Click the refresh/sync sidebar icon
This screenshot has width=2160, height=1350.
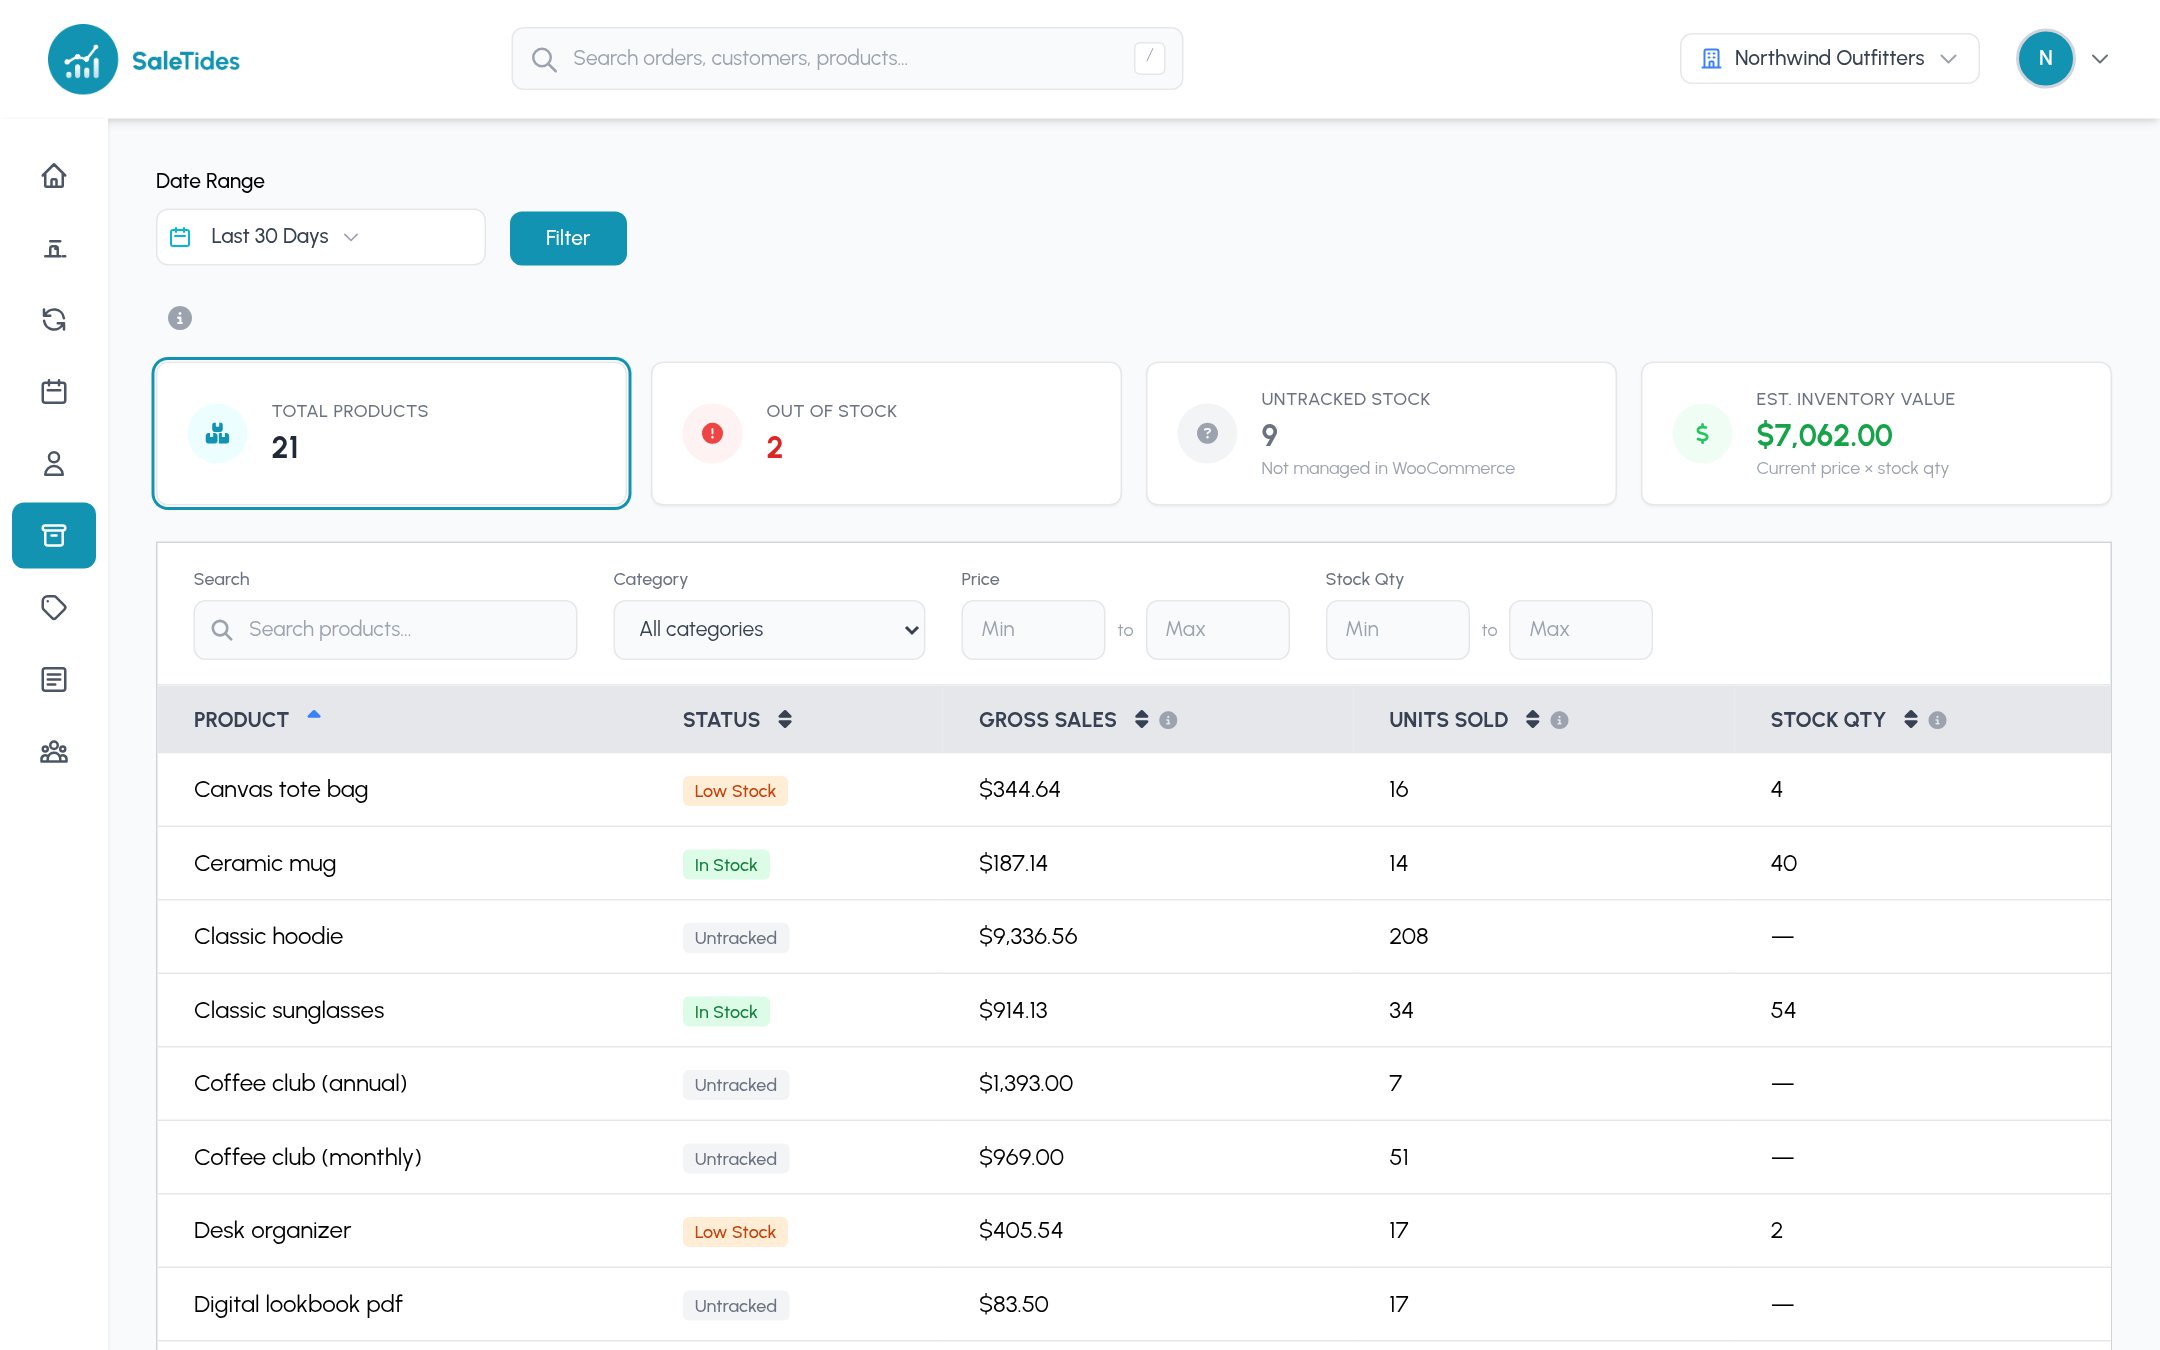(54, 320)
